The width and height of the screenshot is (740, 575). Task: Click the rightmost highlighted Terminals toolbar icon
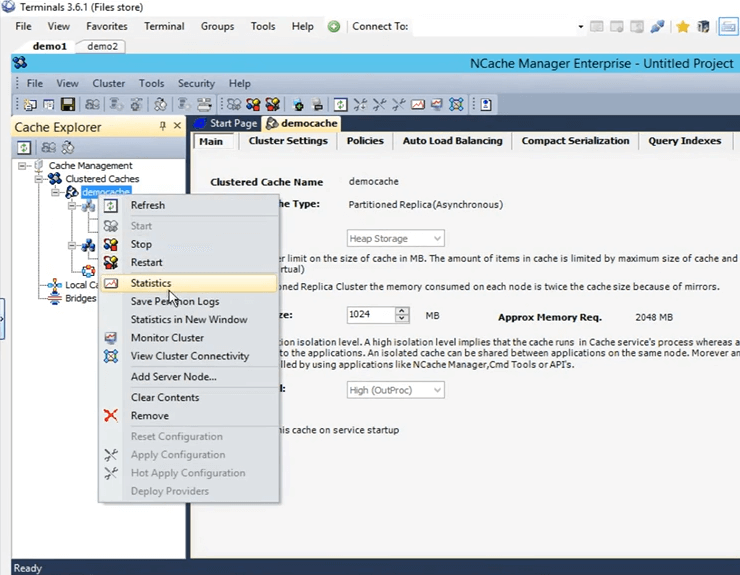click(728, 26)
